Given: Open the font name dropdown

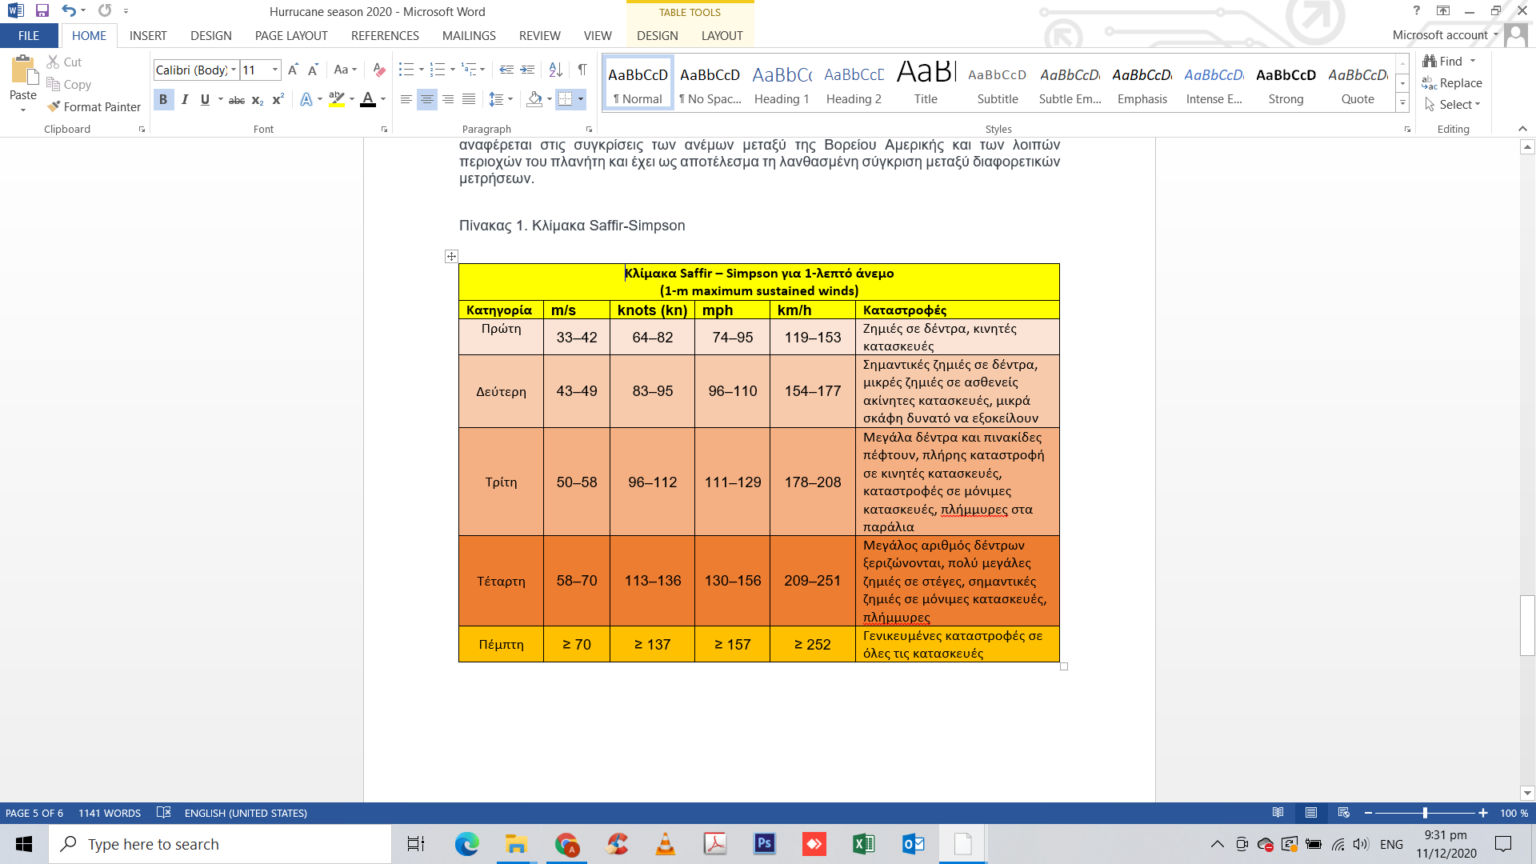Looking at the screenshot, I should click(x=233, y=70).
